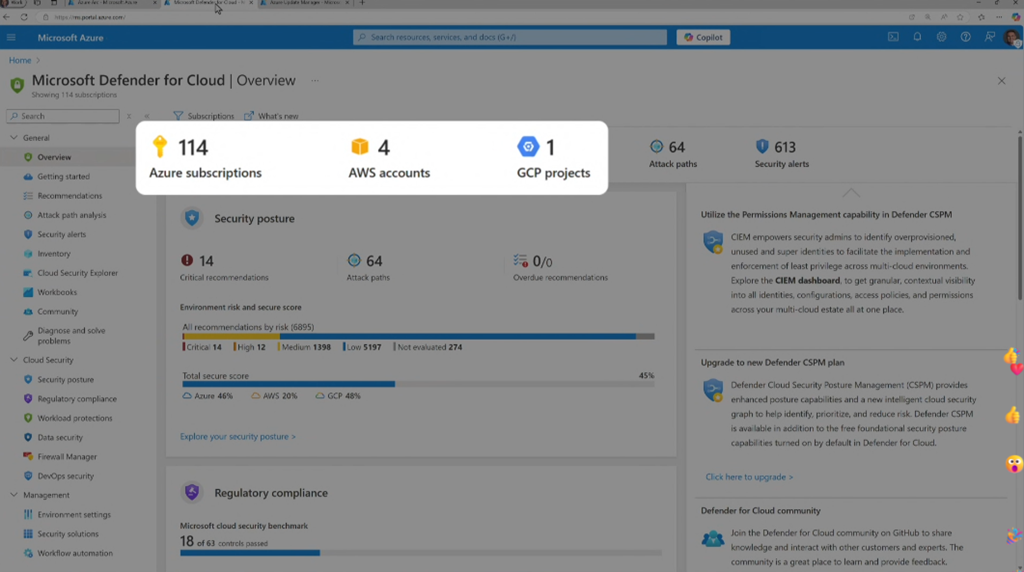Click the Workload protections icon
Screen dimensions: 1024x572
pos(27,418)
